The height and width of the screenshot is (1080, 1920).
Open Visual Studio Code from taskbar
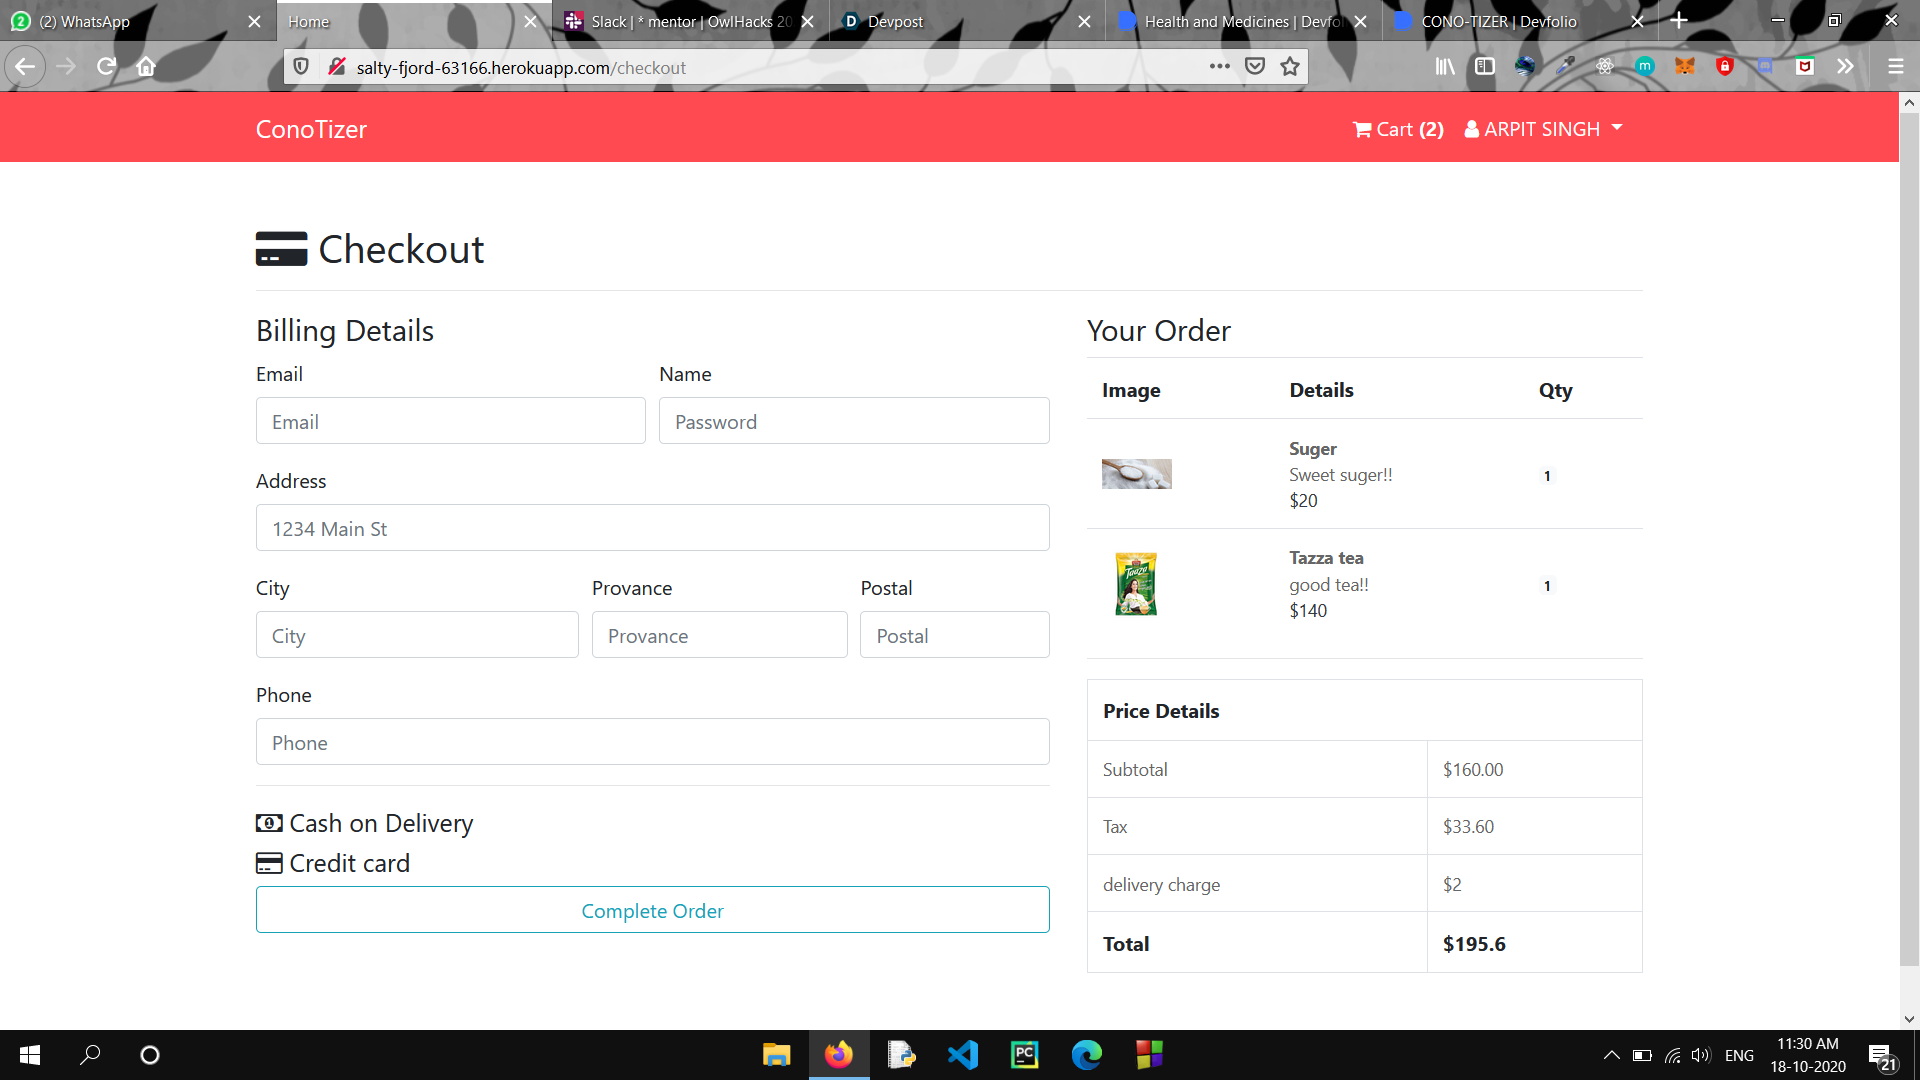962,1055
